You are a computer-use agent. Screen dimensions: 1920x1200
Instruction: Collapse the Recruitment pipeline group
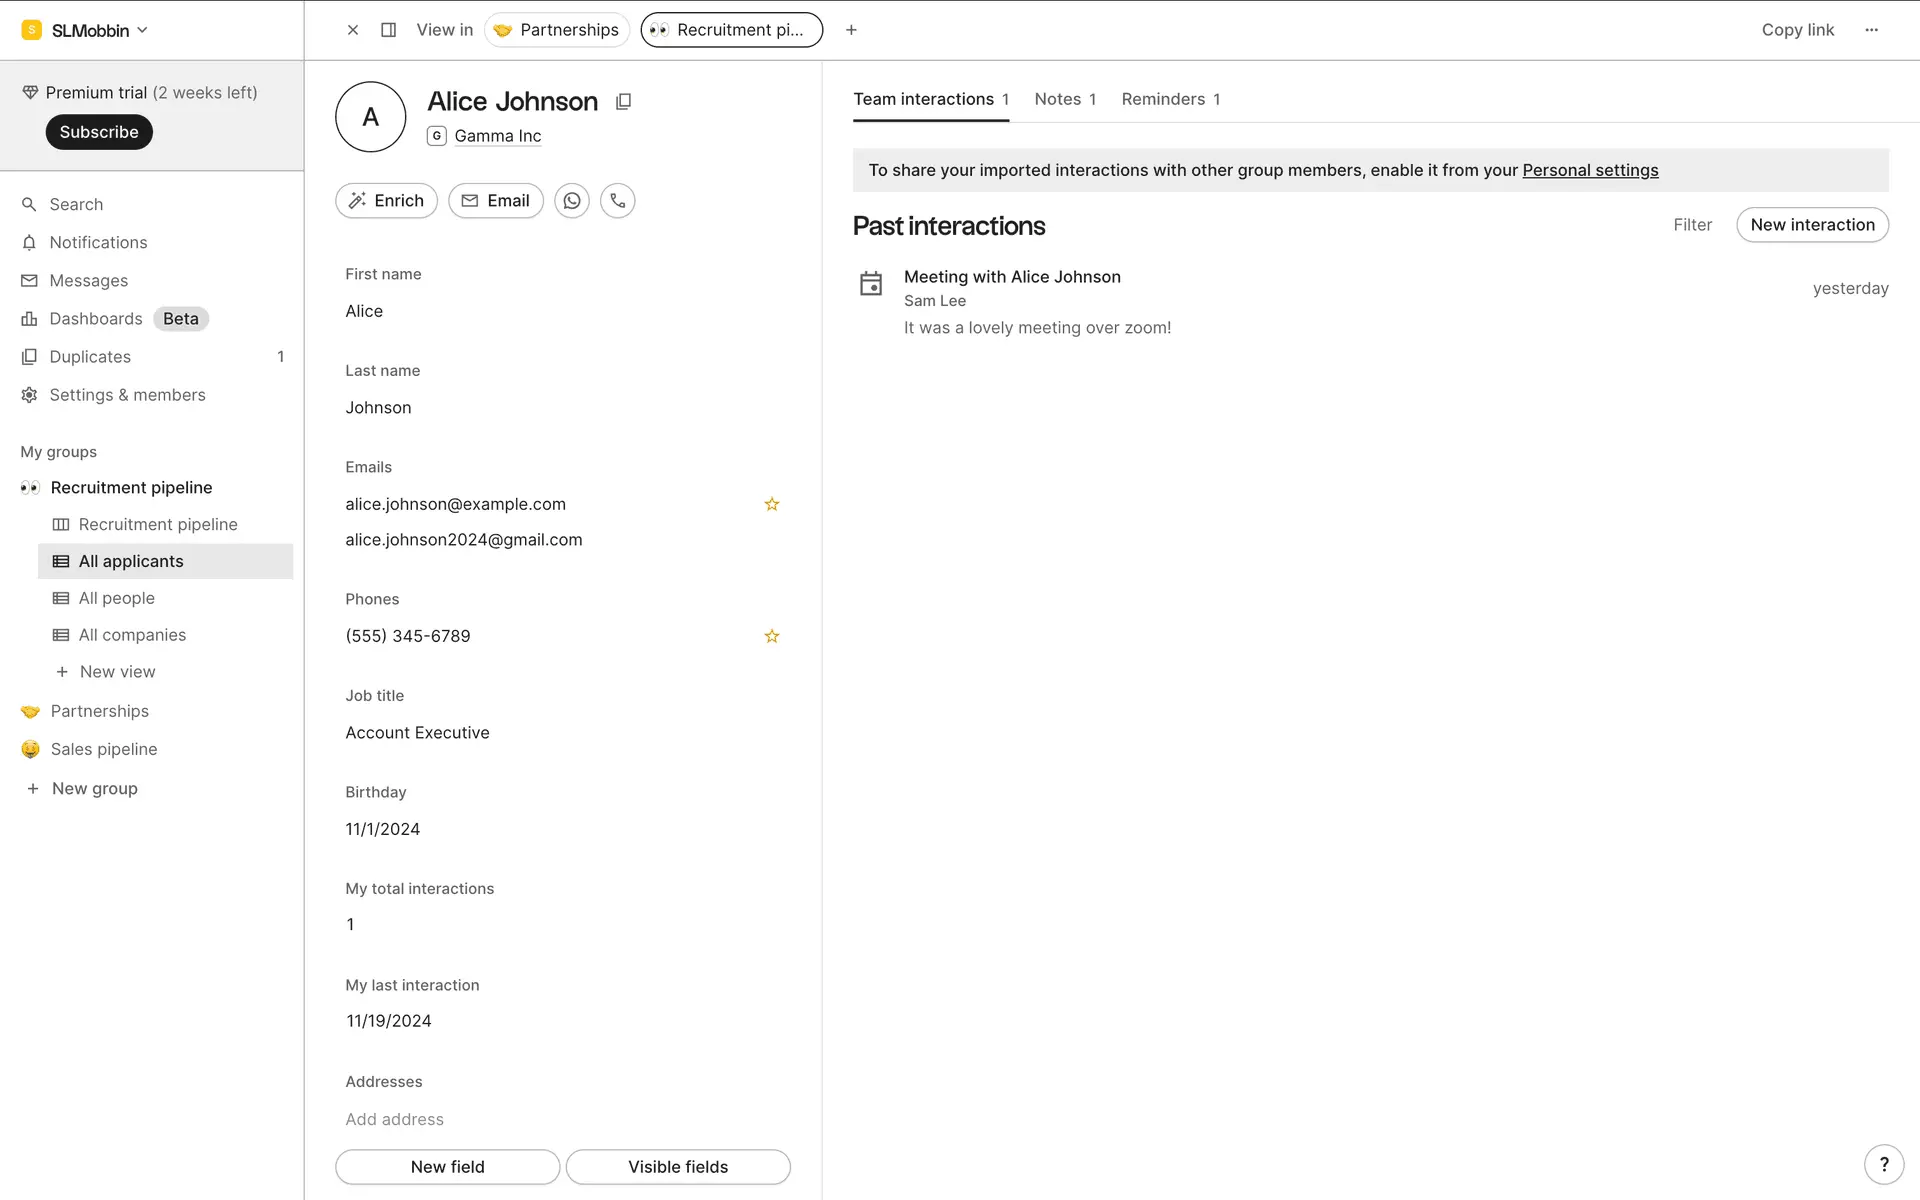pyautogui.click(x=131, y=488)
